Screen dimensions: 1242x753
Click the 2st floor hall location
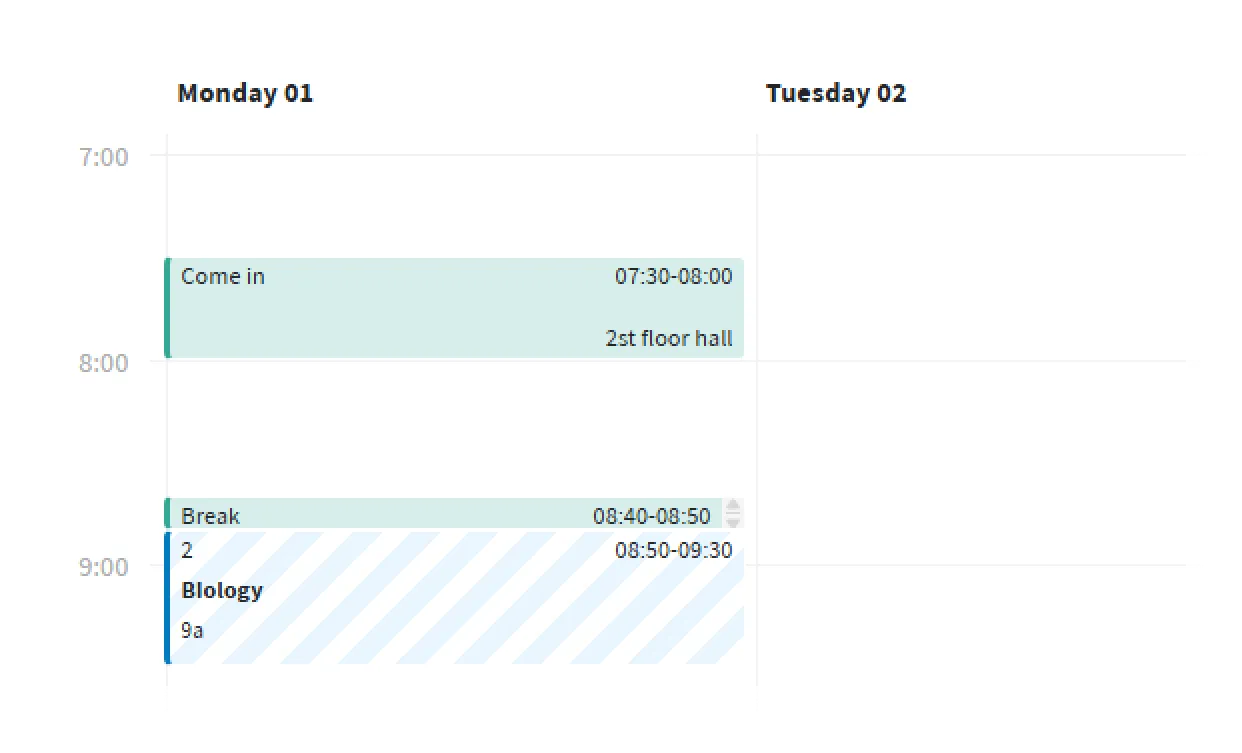tap(669, 338)
